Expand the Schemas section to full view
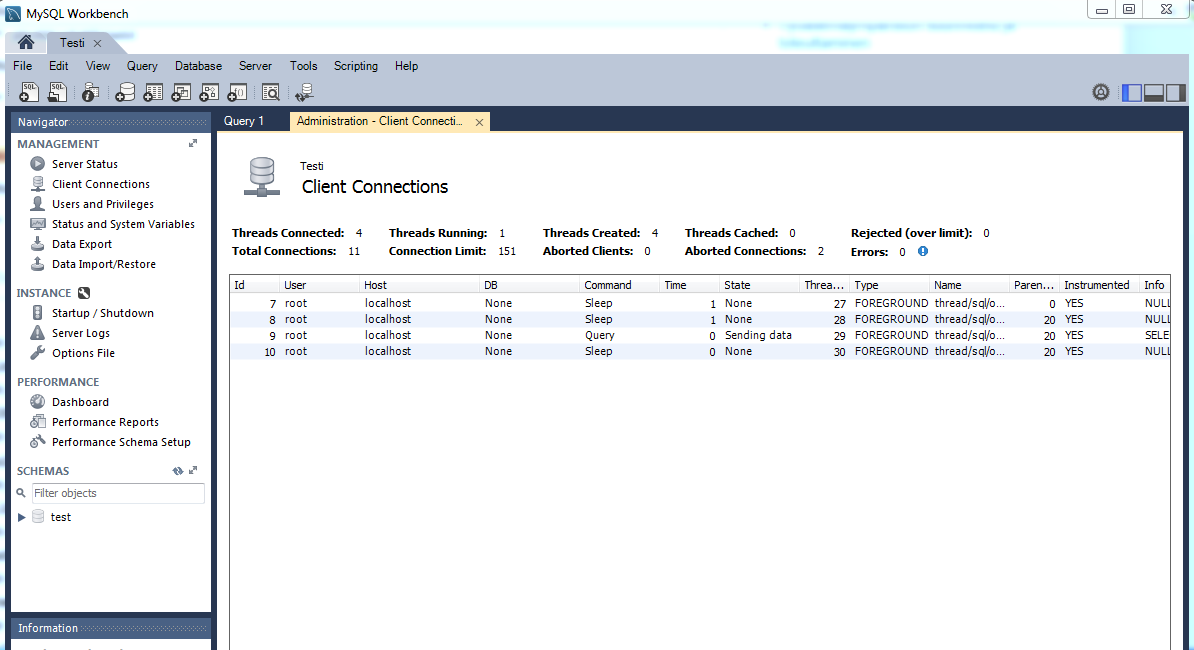 pos(193,471)
